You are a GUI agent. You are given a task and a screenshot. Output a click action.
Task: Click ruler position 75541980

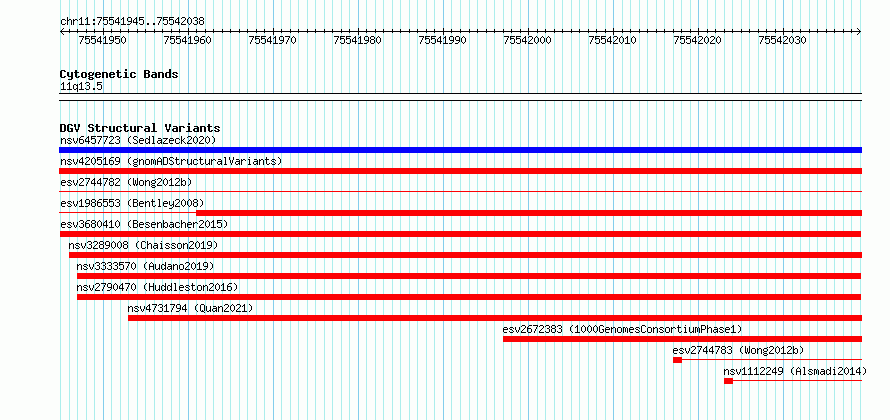pos(358,40)
